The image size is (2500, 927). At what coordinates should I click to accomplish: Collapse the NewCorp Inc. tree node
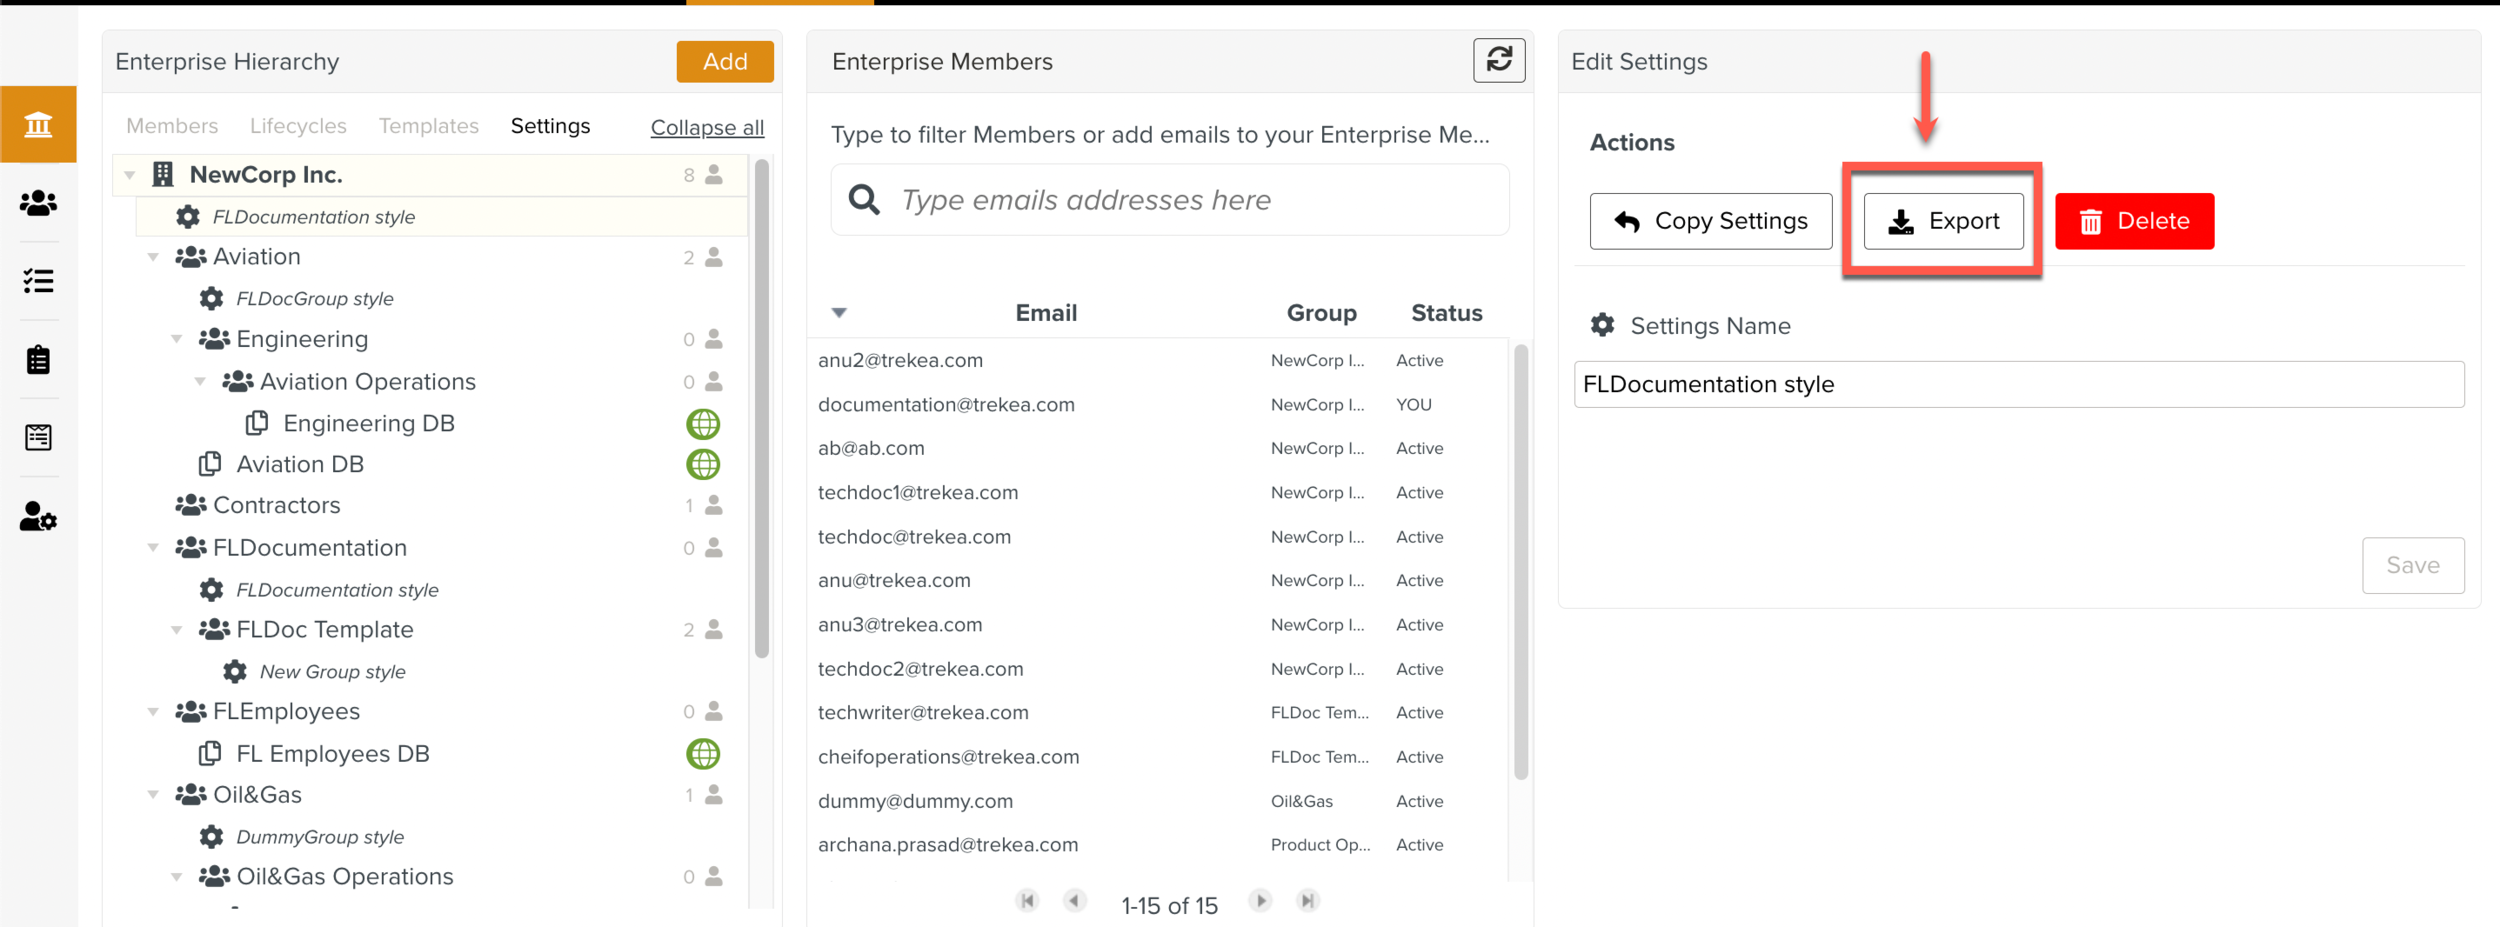pos(130,175)
